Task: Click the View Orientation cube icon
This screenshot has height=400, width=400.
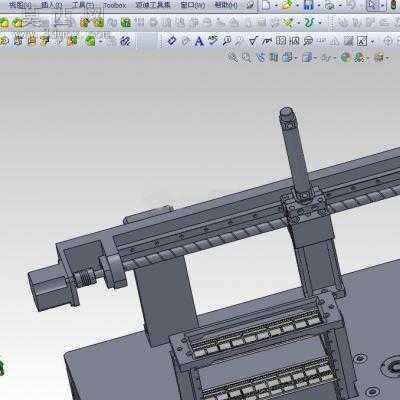Action: (287, 58)
